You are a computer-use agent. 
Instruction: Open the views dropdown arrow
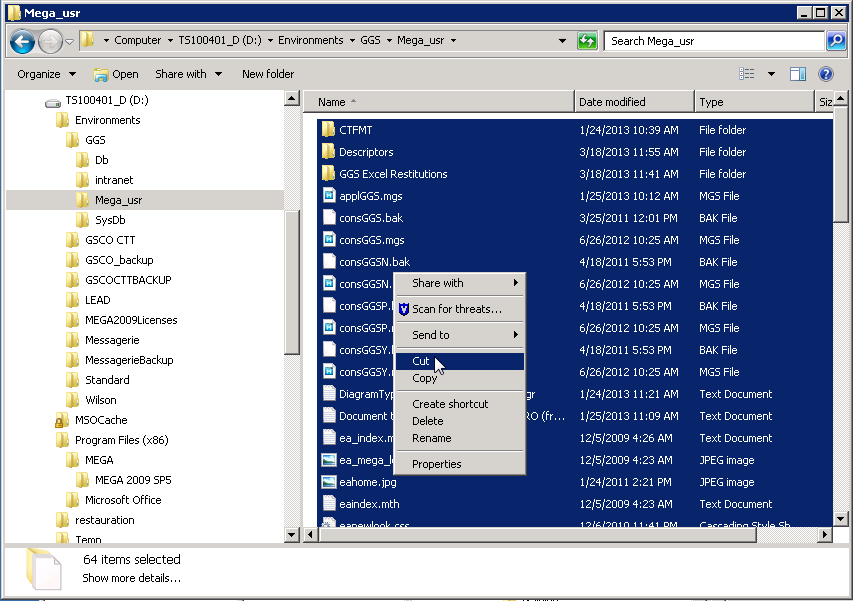(x=771, y=74)
